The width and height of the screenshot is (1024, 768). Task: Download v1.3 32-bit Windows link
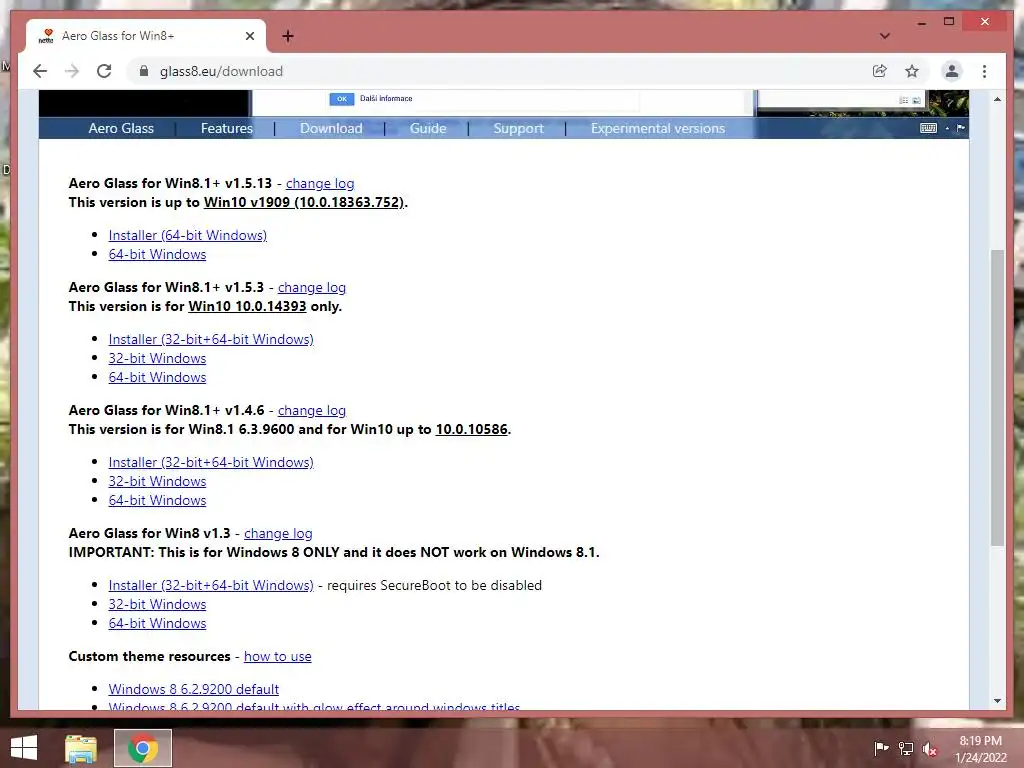coord(157,604)
